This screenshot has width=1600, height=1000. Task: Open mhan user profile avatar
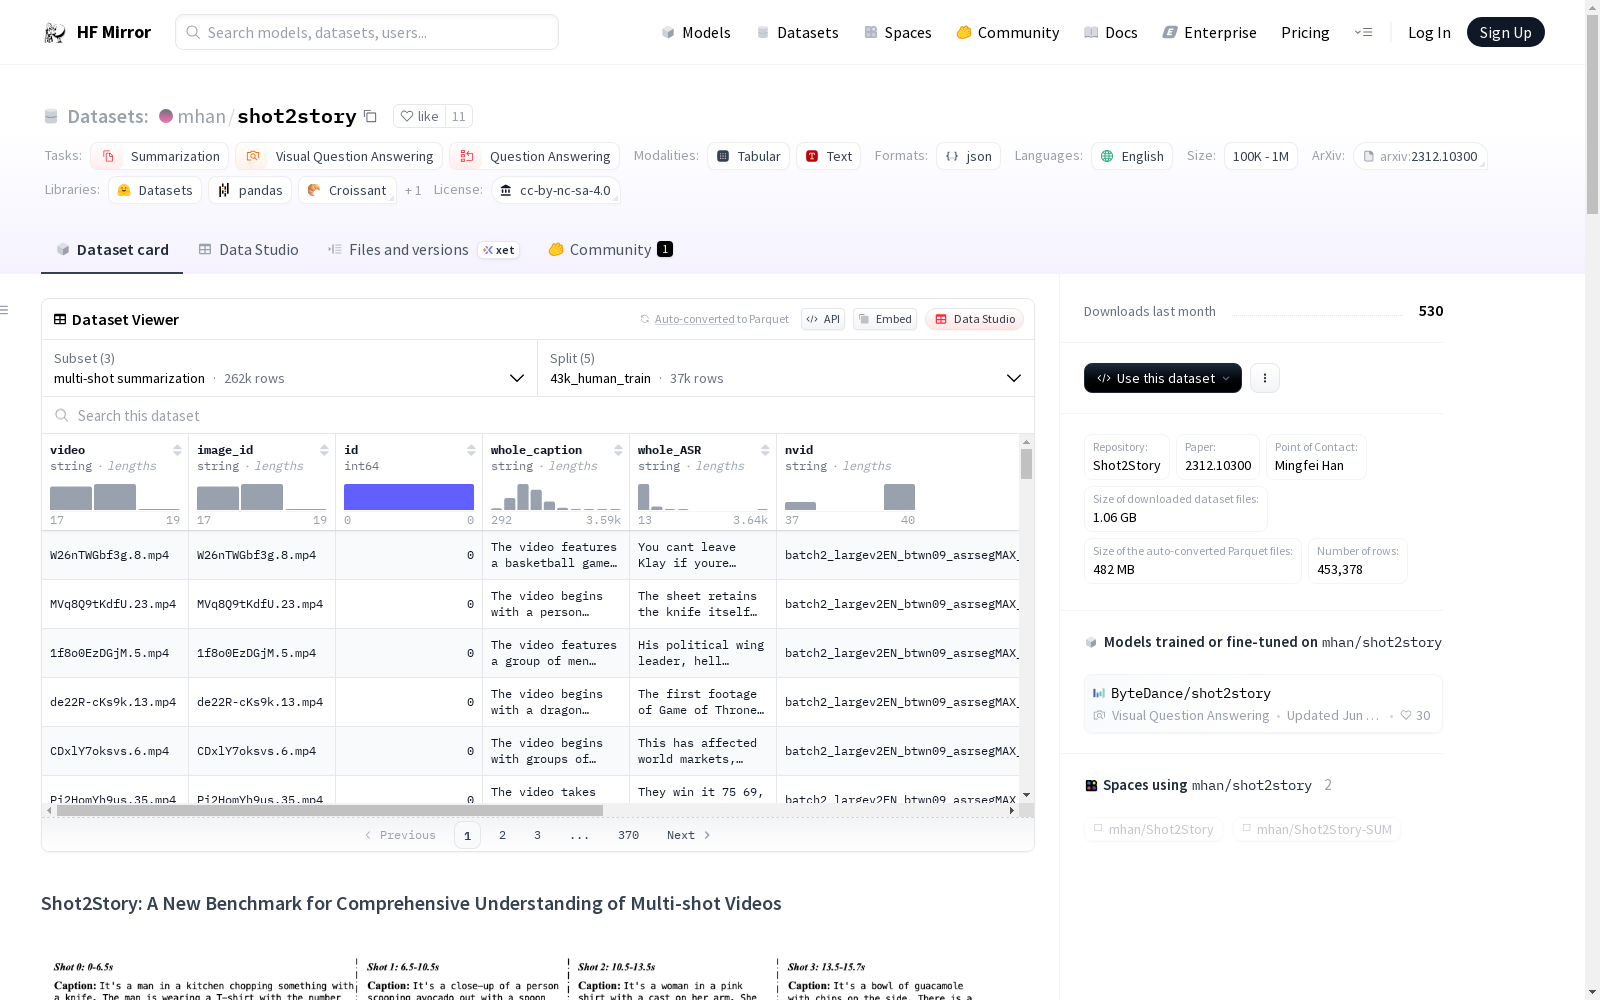coord(166,116)
